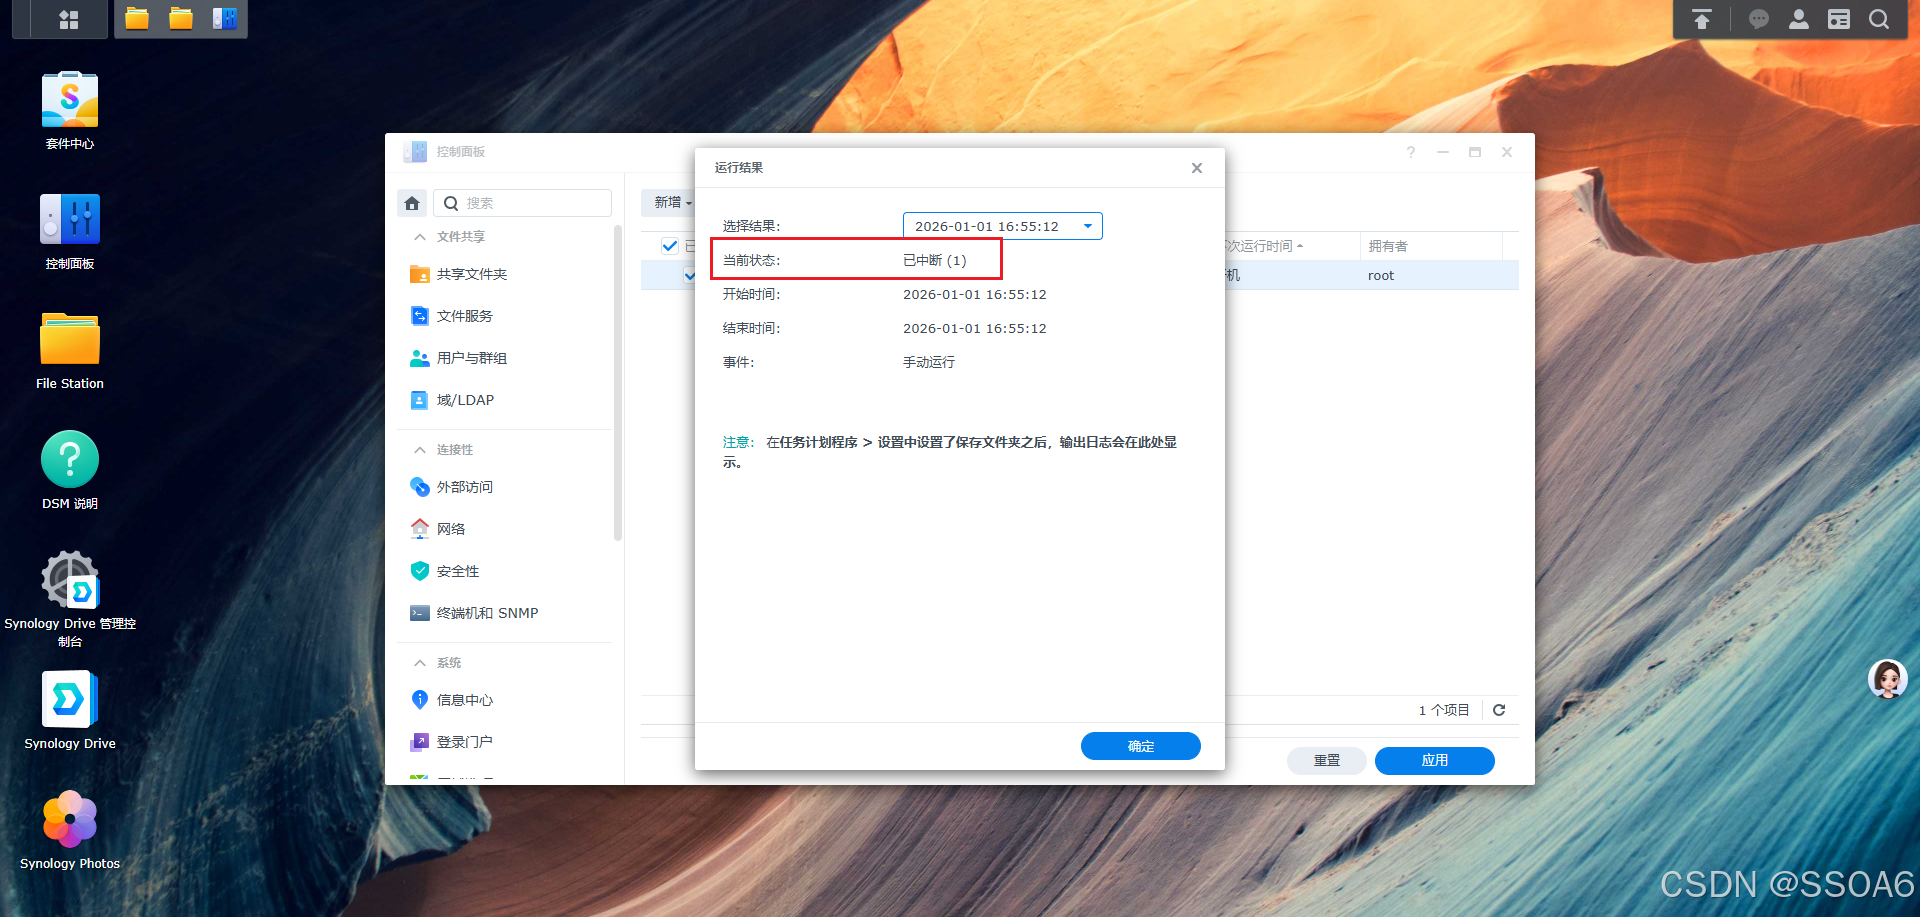Screen dimensions: 1920x917
Task: Open the notifications icon in the taskbar
Action: pyautogui.click(x=1758, y=18)
